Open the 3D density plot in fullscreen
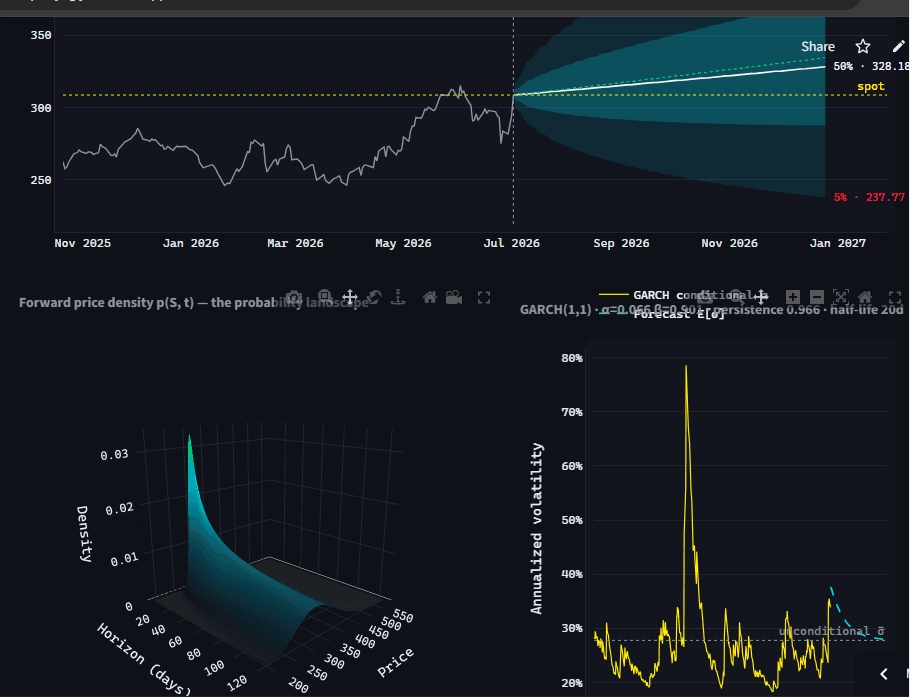Image resolution: width=910 pixels, height=698 pixels. (484, 298)
